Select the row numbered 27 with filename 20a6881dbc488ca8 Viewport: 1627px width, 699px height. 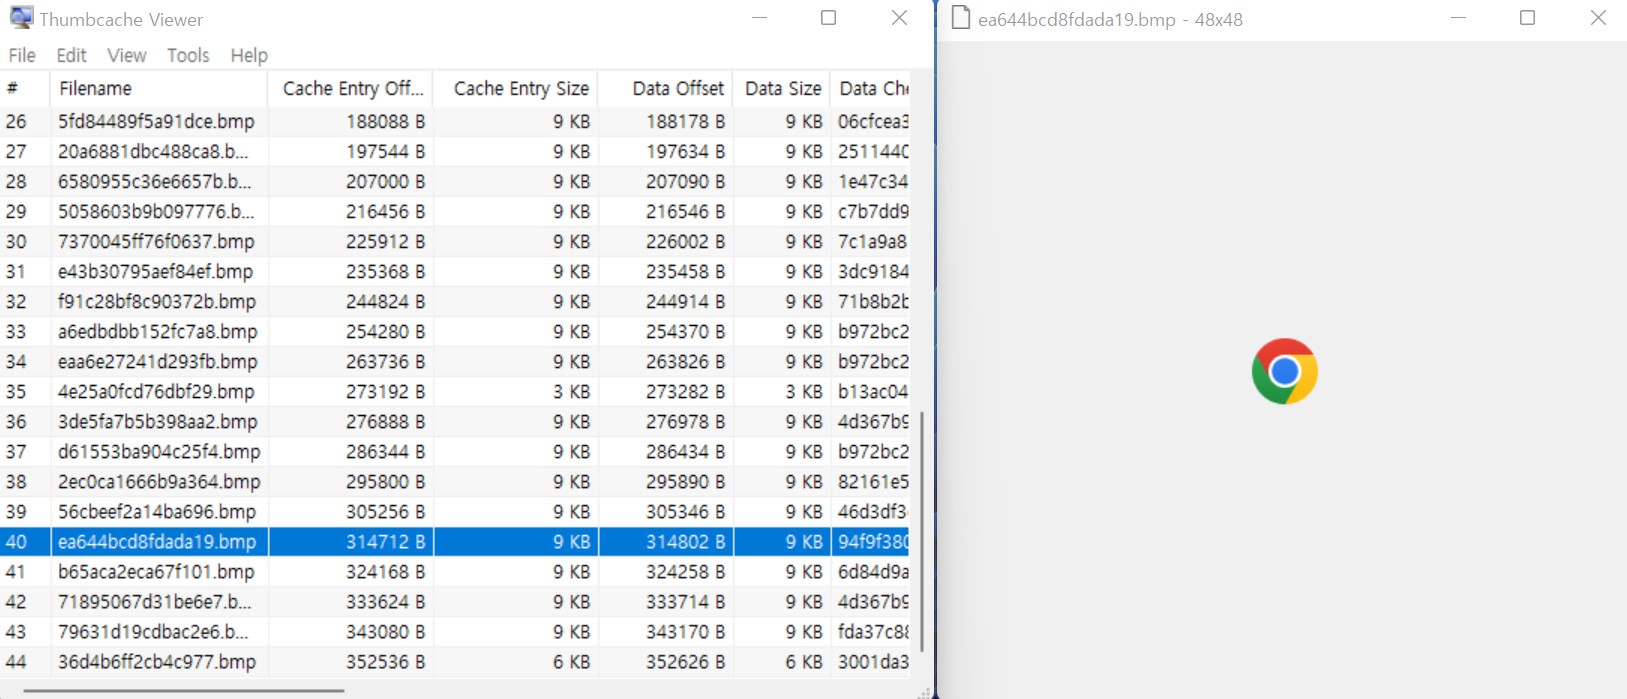point(455,151)
